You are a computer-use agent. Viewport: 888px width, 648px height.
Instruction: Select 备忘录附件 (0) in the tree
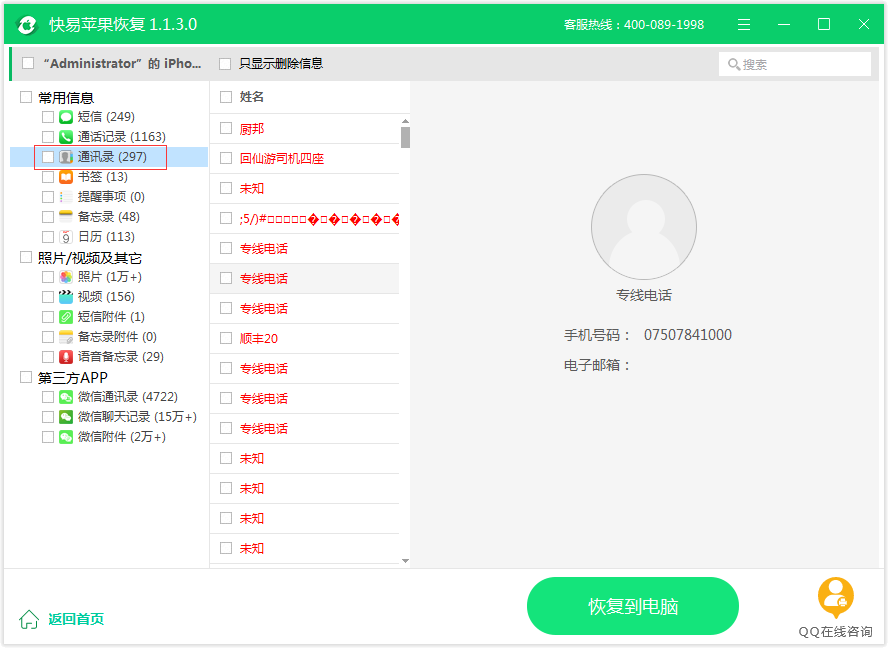(117, 337)
